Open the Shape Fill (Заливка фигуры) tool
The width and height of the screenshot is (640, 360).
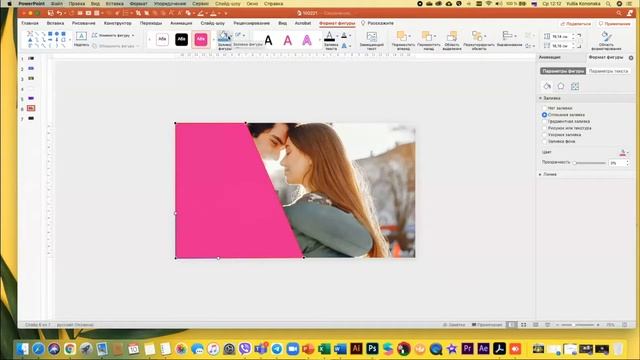click(224, 37)
